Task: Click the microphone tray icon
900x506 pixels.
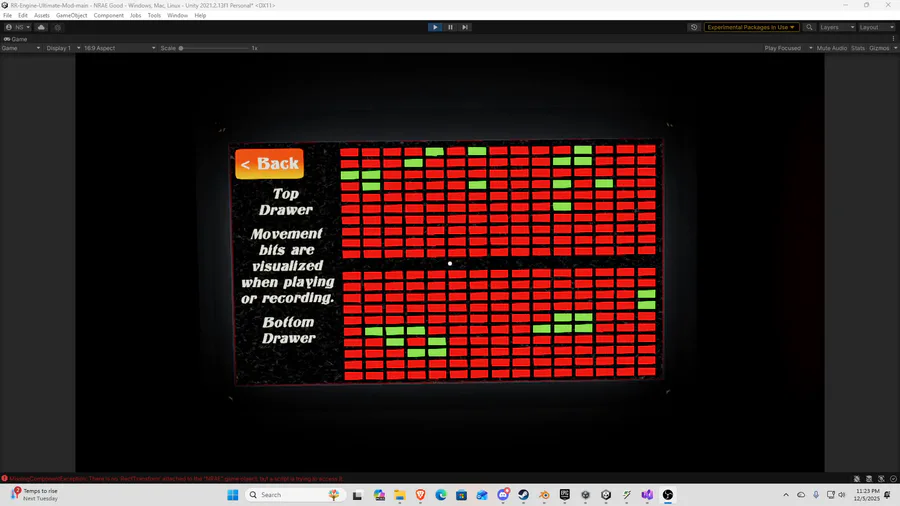Action: 816,495
